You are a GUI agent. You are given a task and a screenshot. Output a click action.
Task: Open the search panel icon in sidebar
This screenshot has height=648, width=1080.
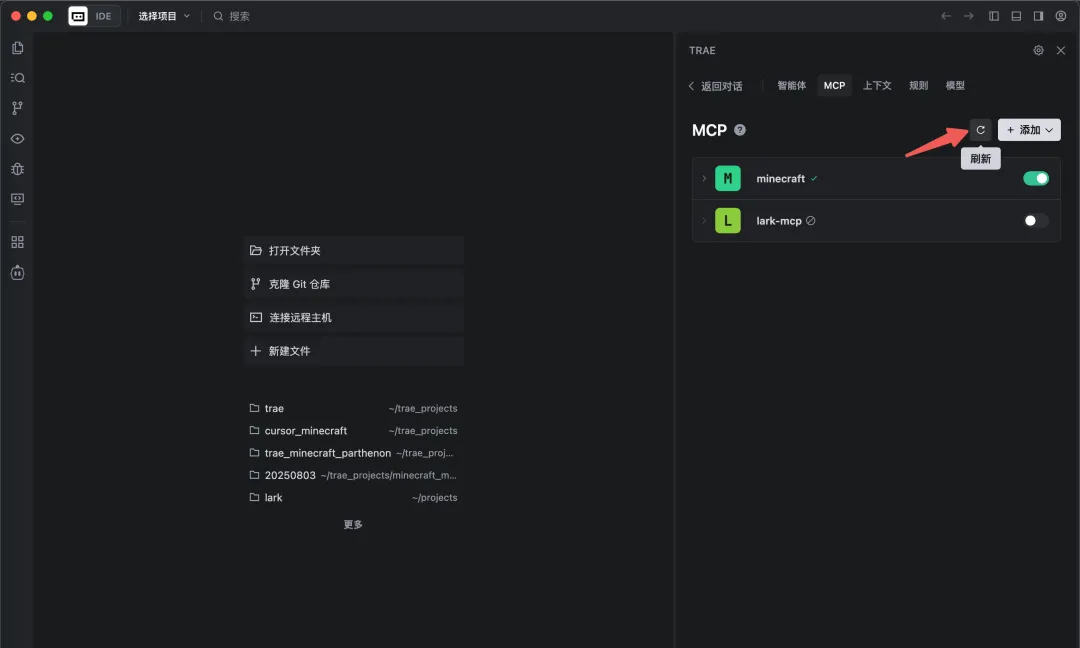coord(18,78)
